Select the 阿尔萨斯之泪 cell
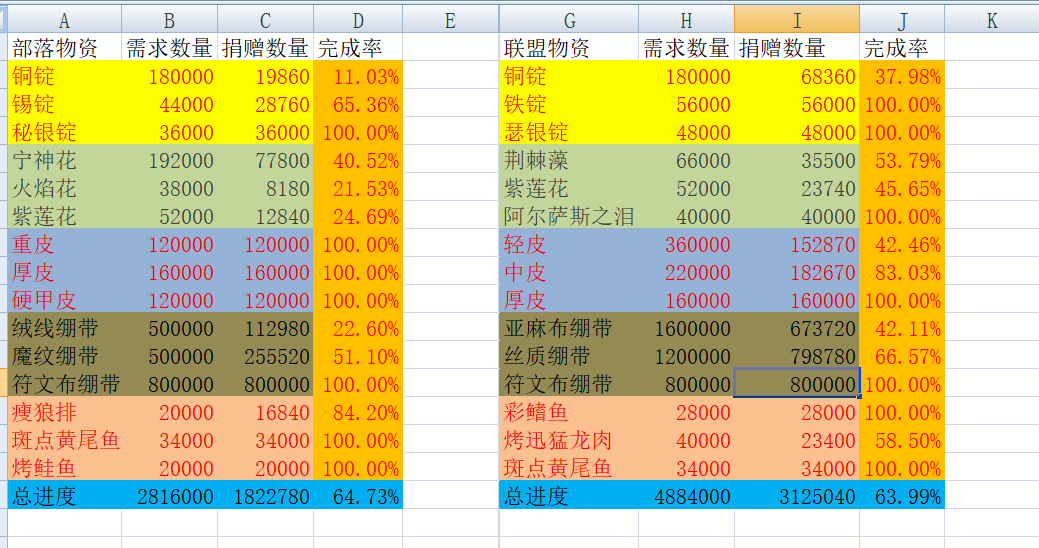This screenshot has width=1039, height=548. (569, 216)
